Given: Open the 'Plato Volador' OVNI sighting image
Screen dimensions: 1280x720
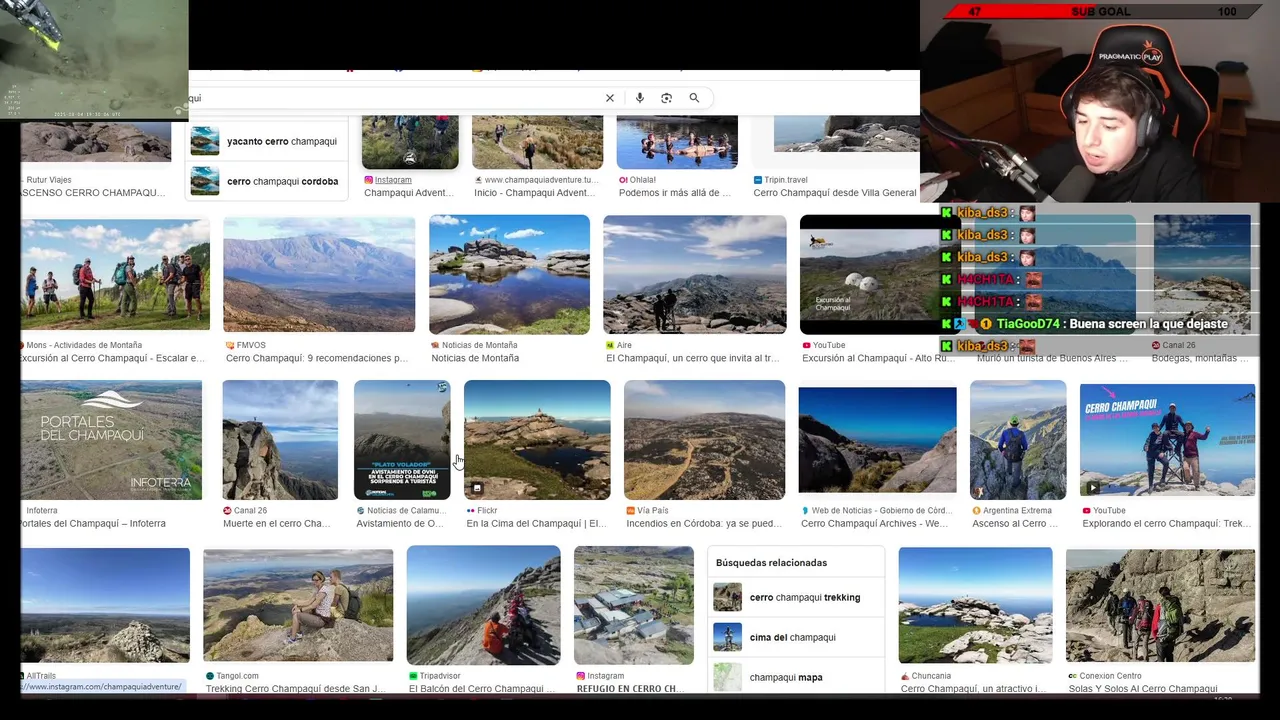Looking at the screenshot, I should (402, 440).
